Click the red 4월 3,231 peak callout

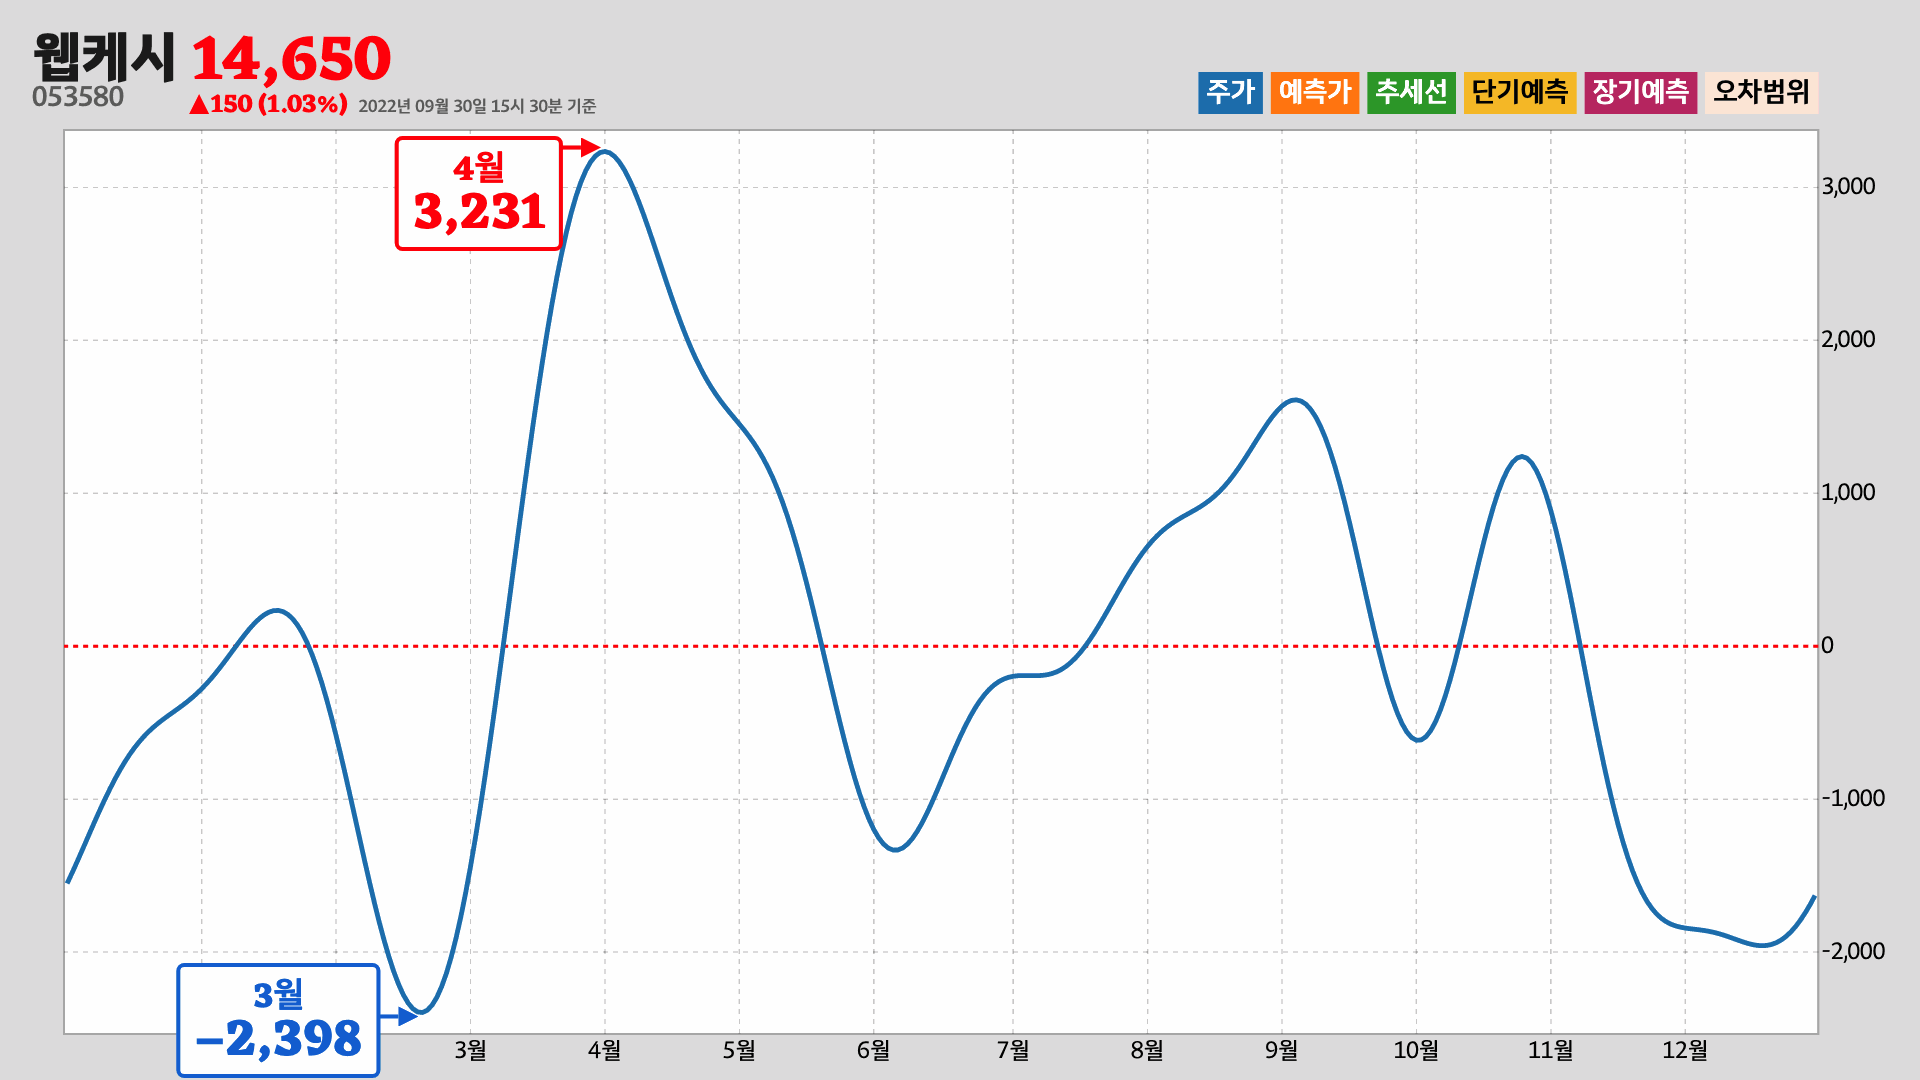point(478,193)
